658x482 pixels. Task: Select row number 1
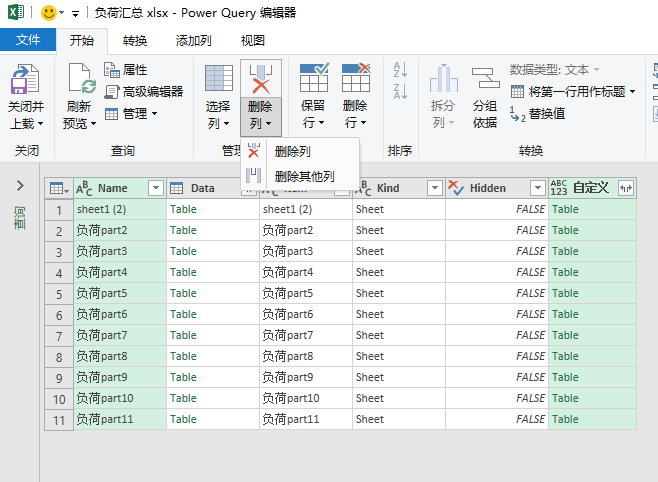click(x=59, y=210)
